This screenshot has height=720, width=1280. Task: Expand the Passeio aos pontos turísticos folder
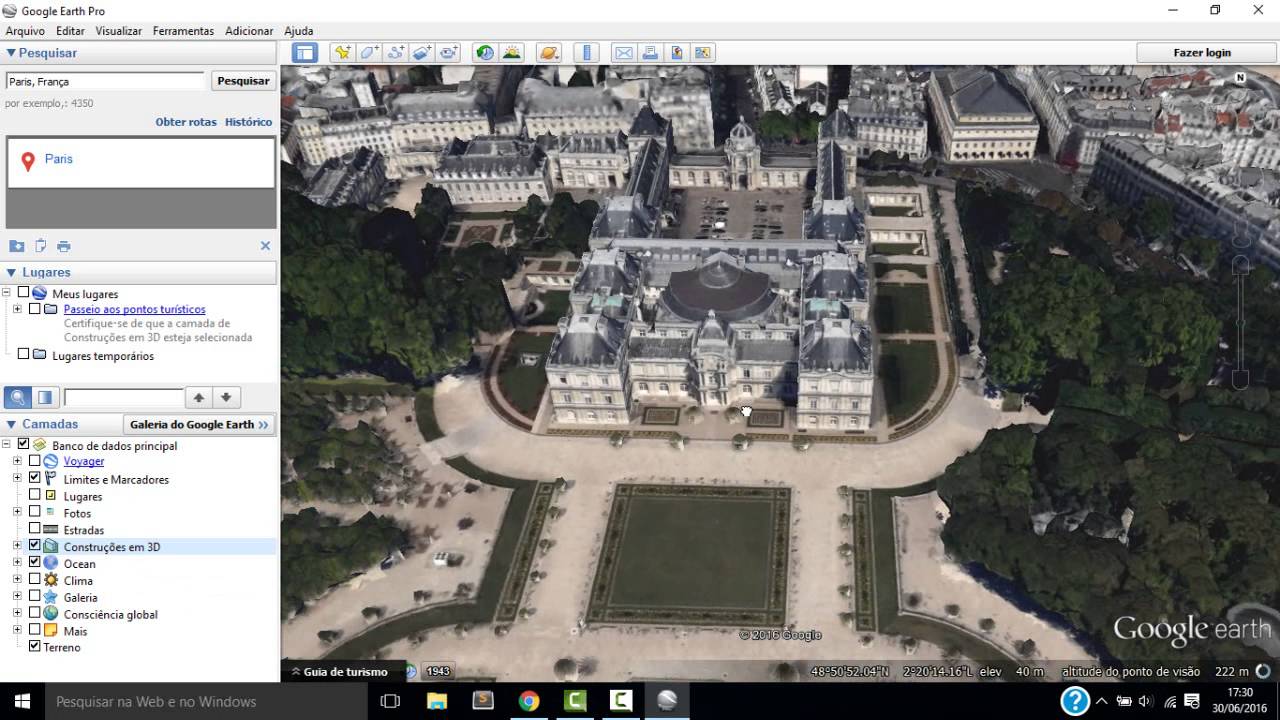coord(17,309)
